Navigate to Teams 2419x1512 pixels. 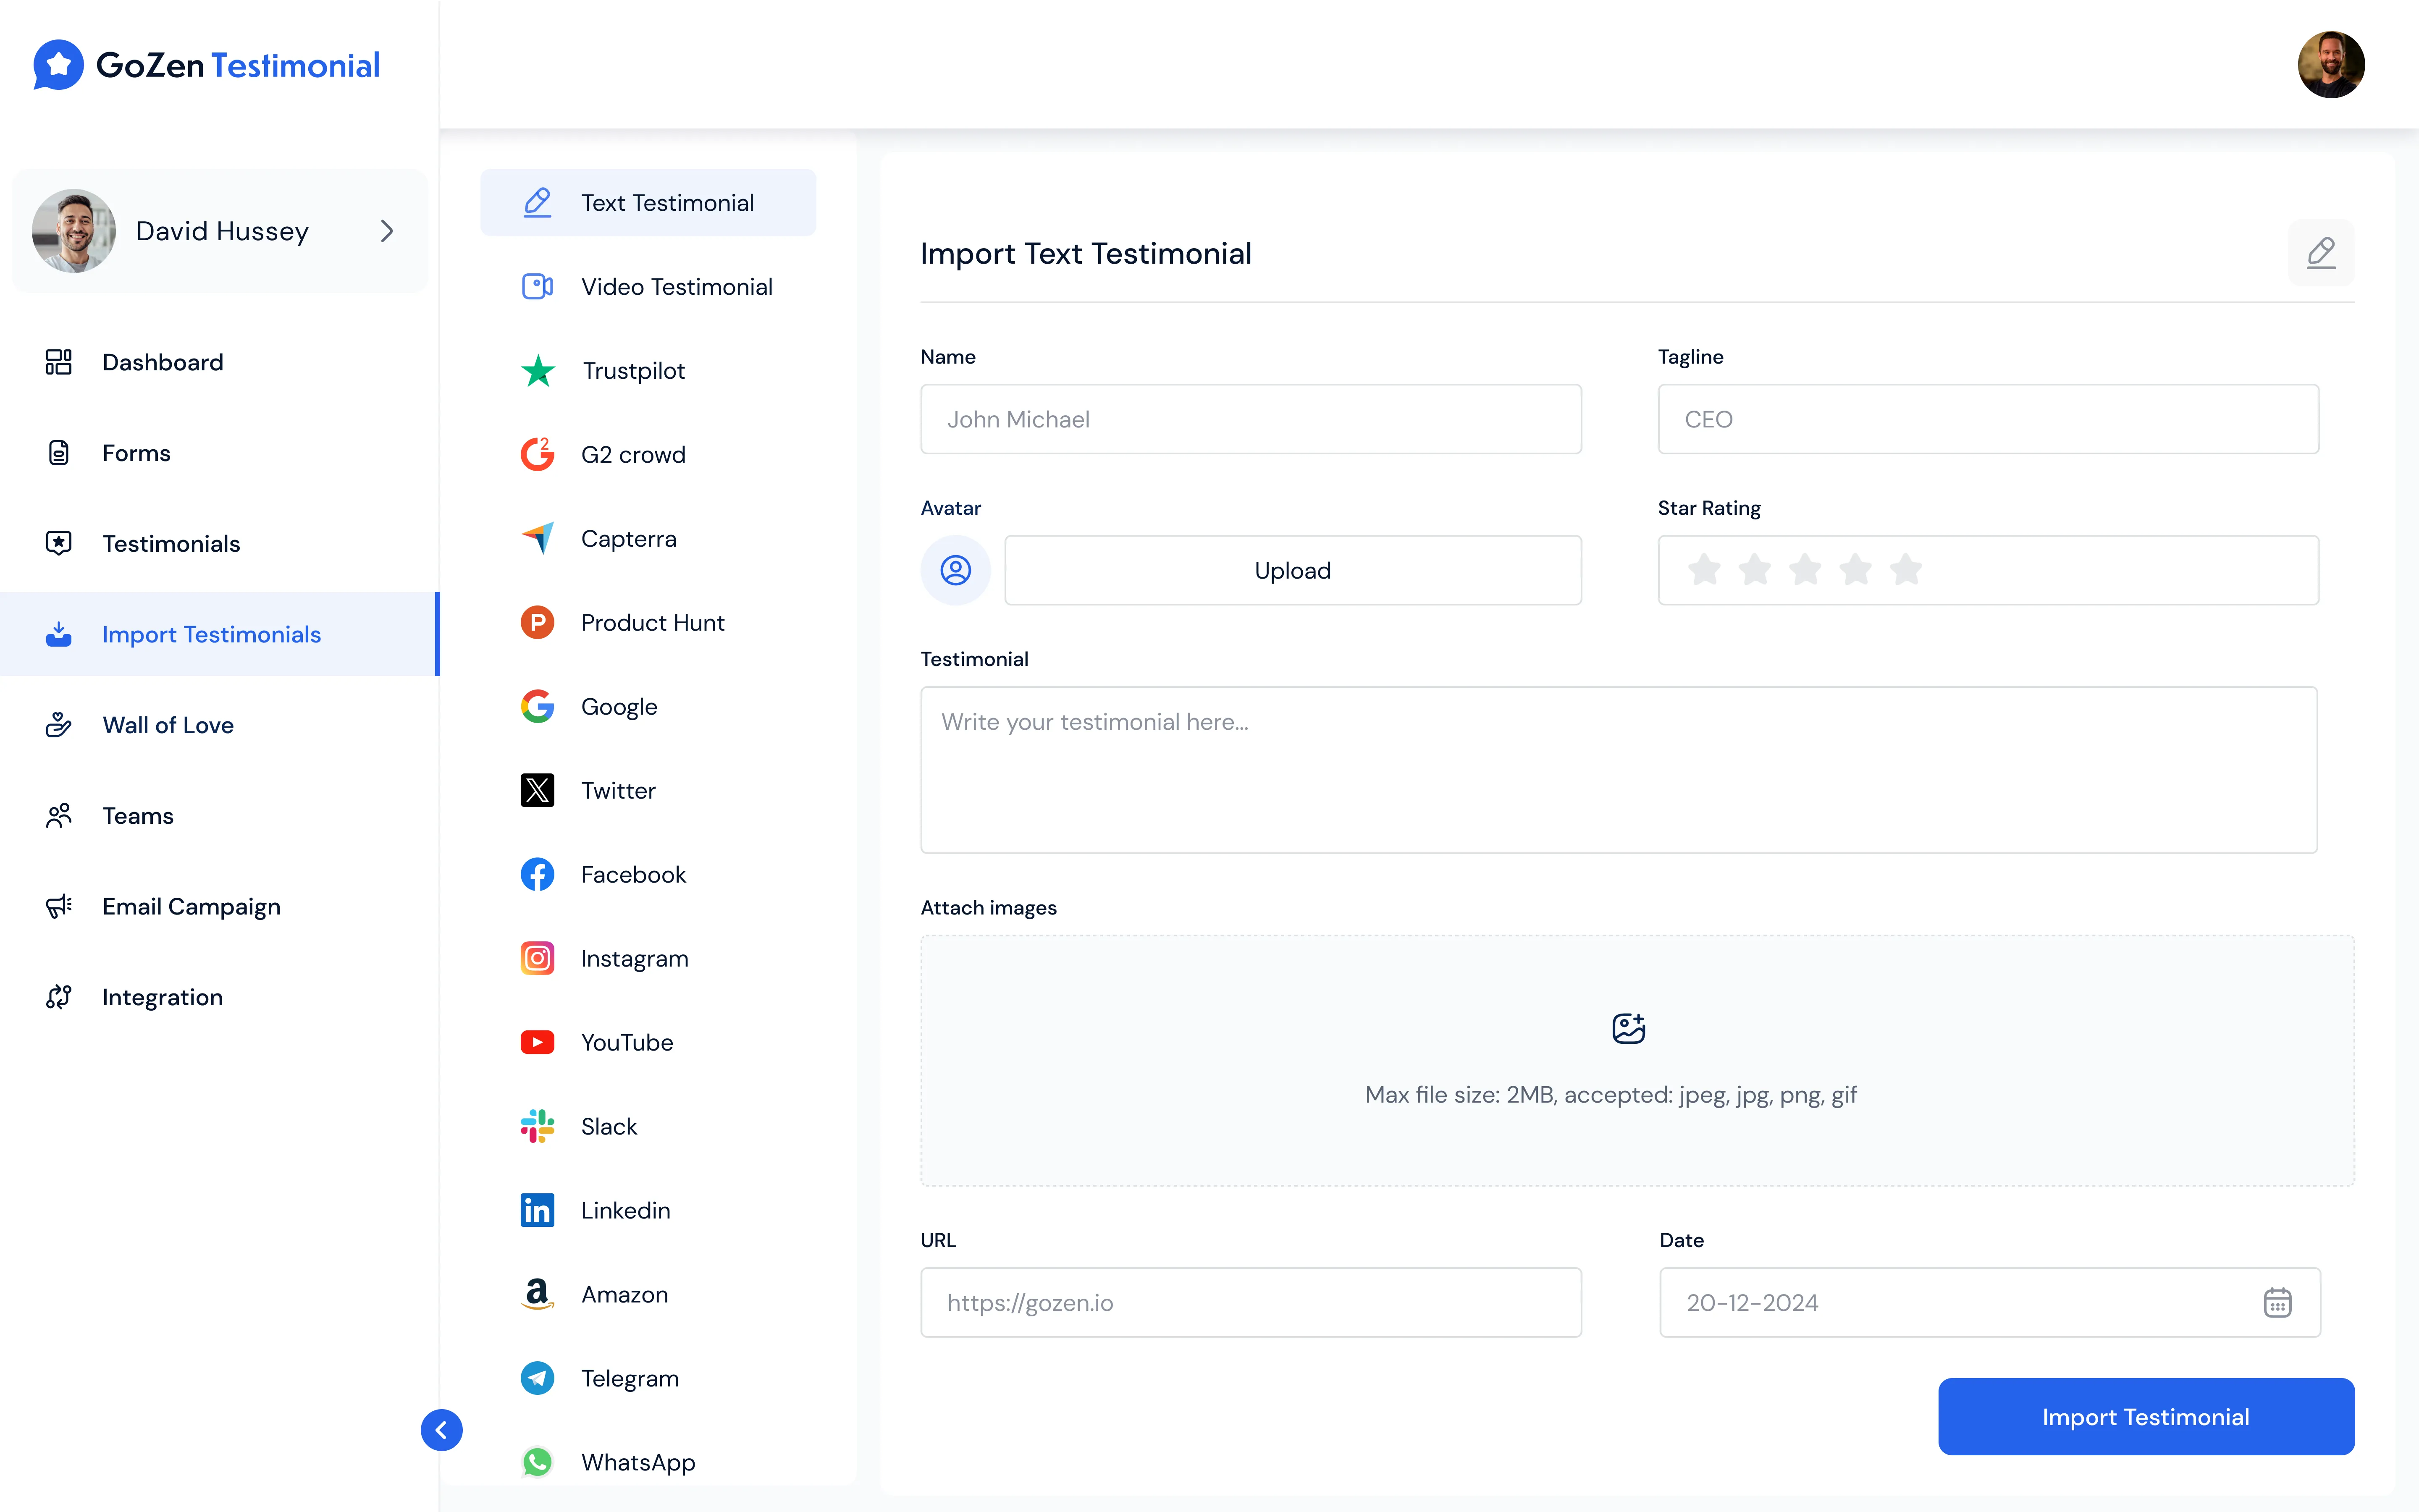220,816
